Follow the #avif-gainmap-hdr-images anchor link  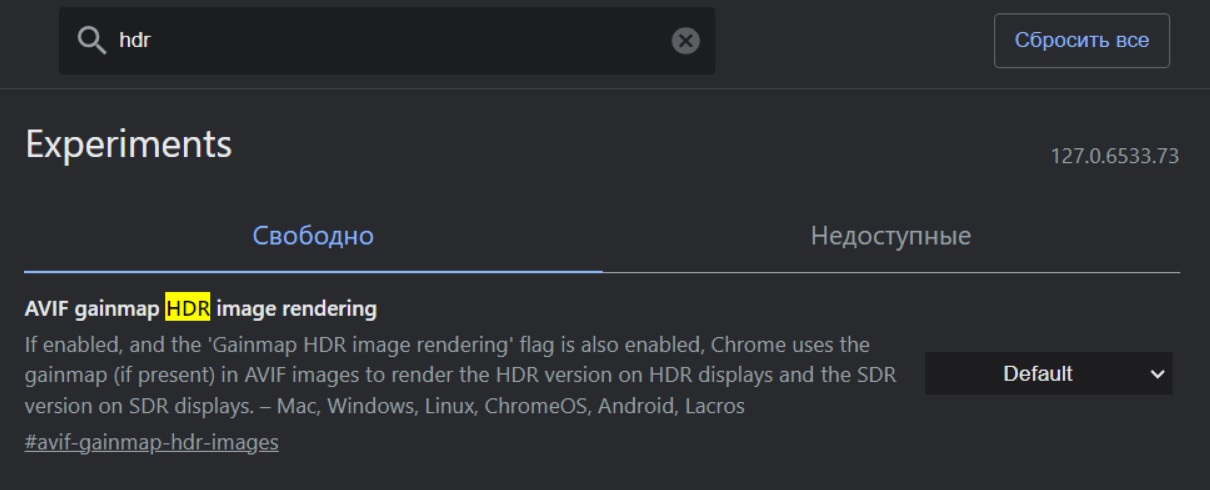coord(151,442)
